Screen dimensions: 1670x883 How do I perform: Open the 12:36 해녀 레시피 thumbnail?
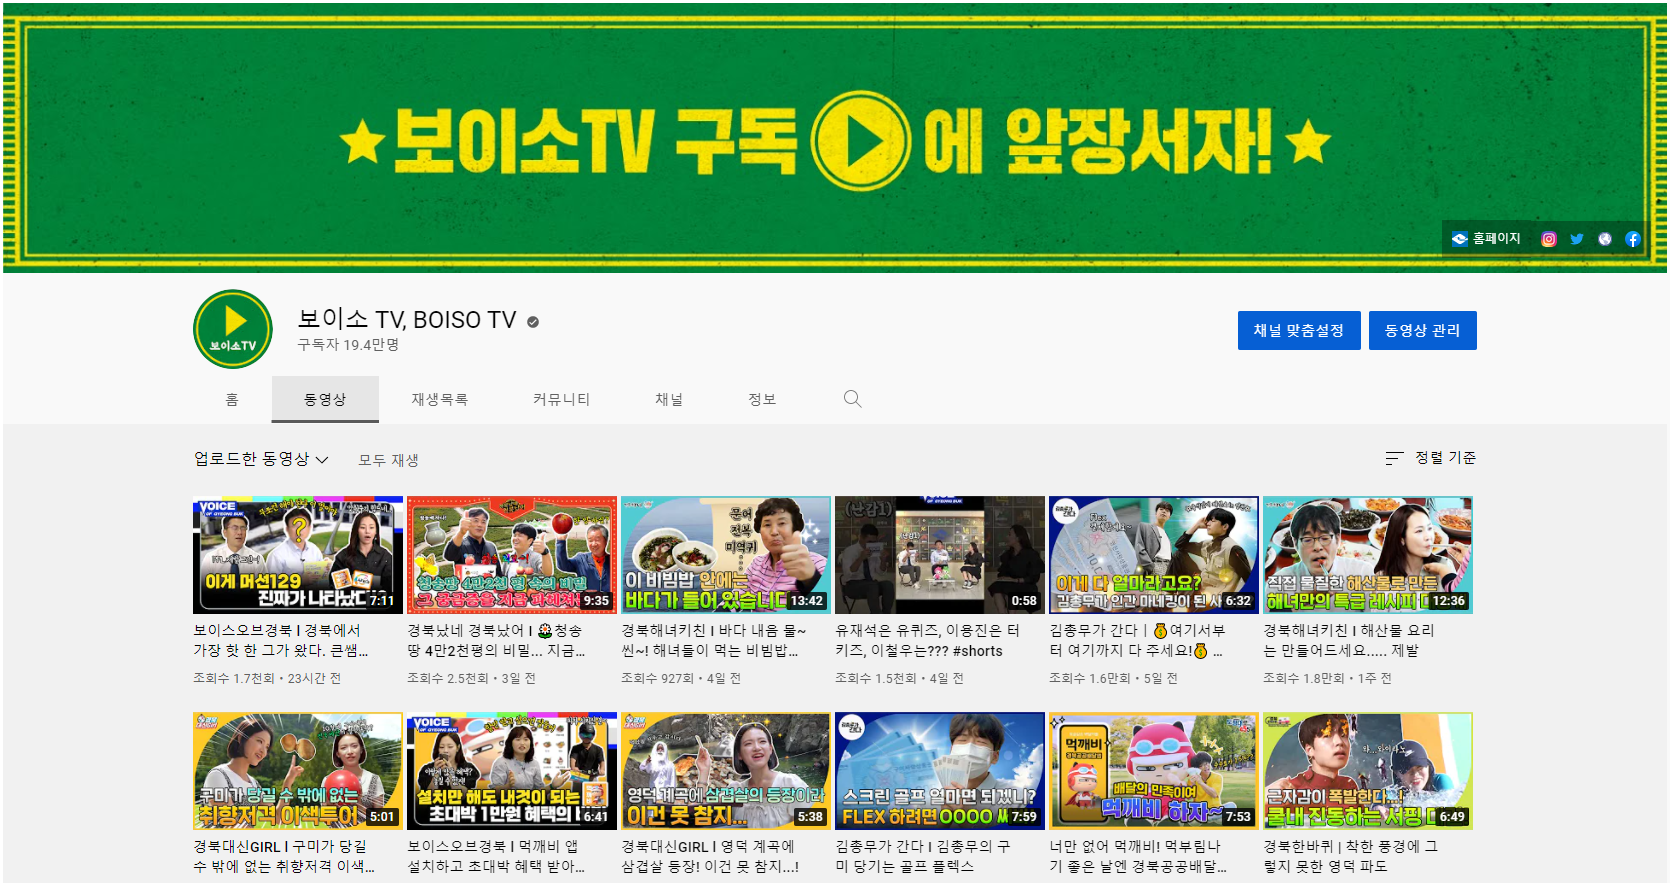point(1368,555)
